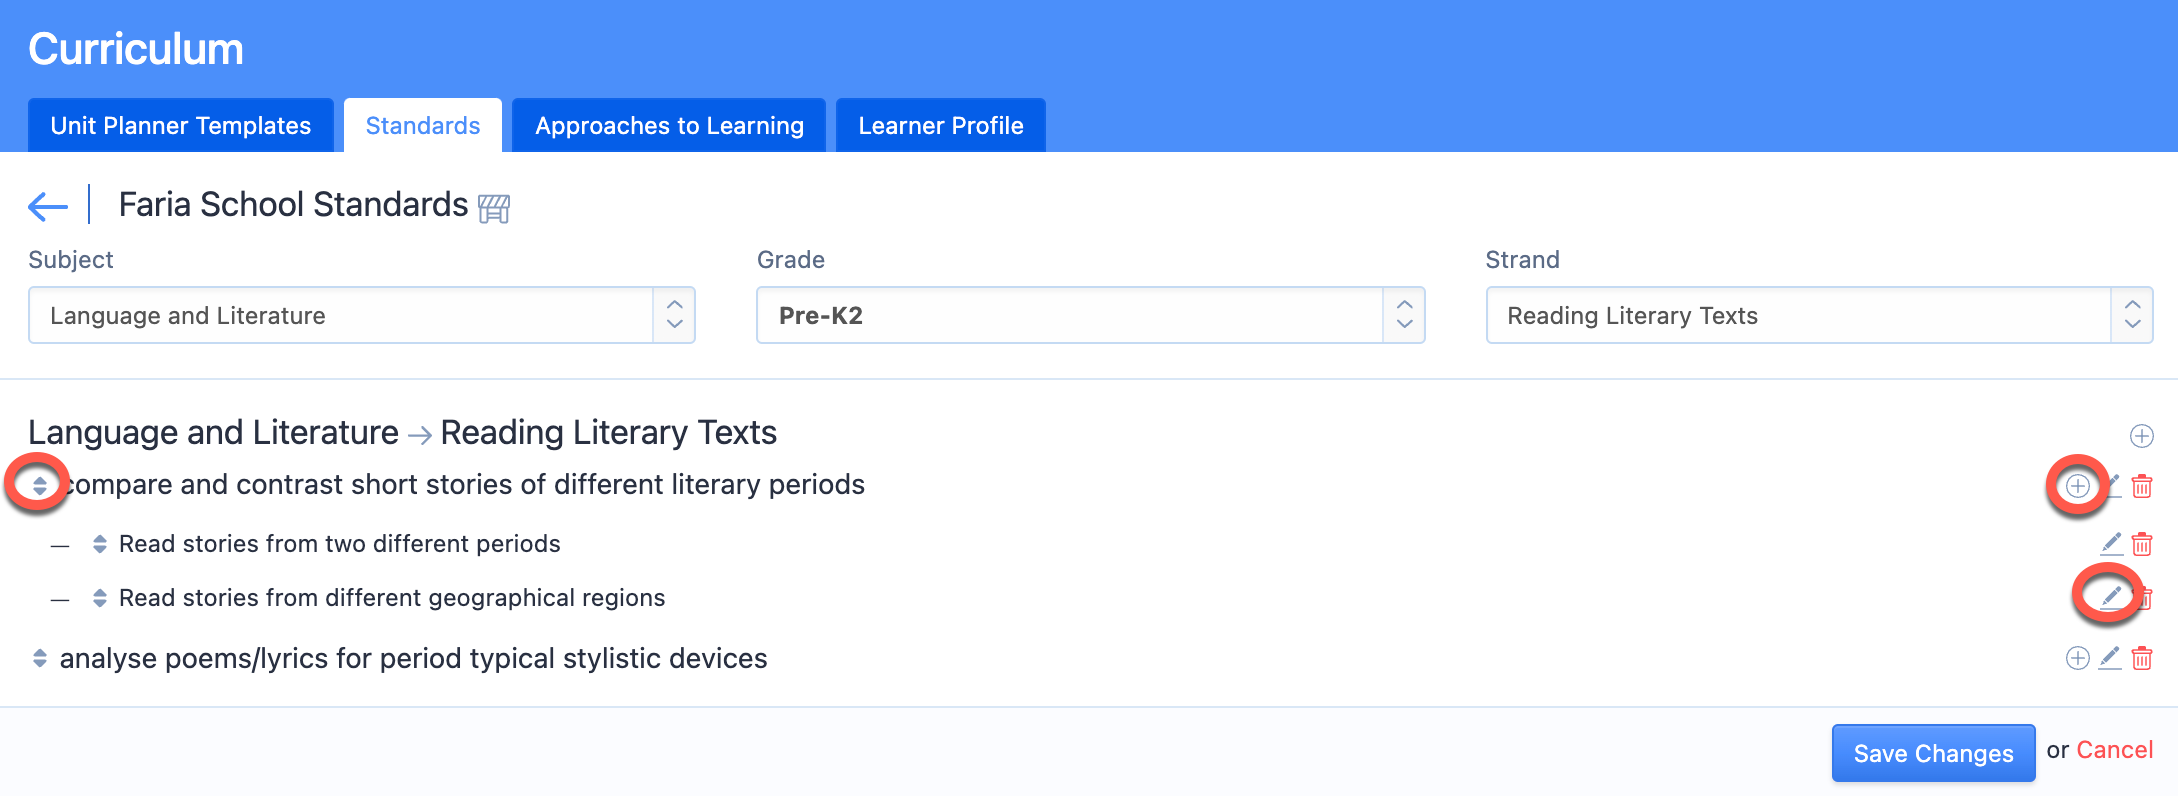Screen dimensions: 2178x796
Task: Delete Read stories from two different periods
Action: [2142, 544]
